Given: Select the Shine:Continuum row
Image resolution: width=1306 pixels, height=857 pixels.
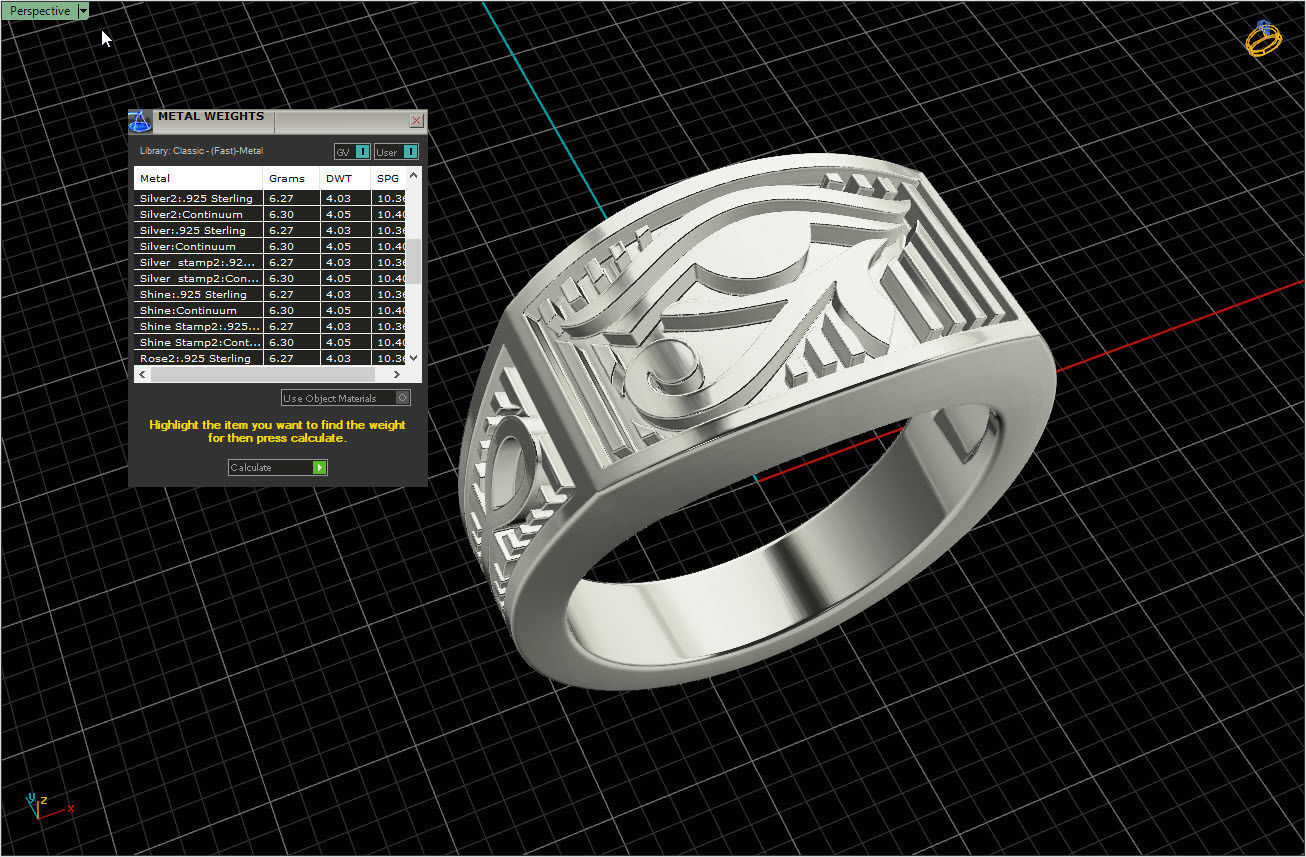Looking at the screenshot, I should [x=271, y=310].
